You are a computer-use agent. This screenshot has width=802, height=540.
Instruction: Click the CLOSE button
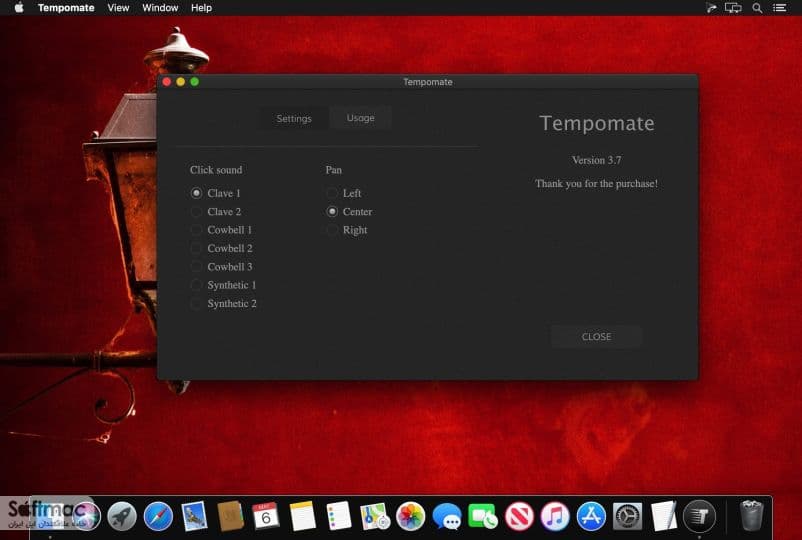click(596, 336)
